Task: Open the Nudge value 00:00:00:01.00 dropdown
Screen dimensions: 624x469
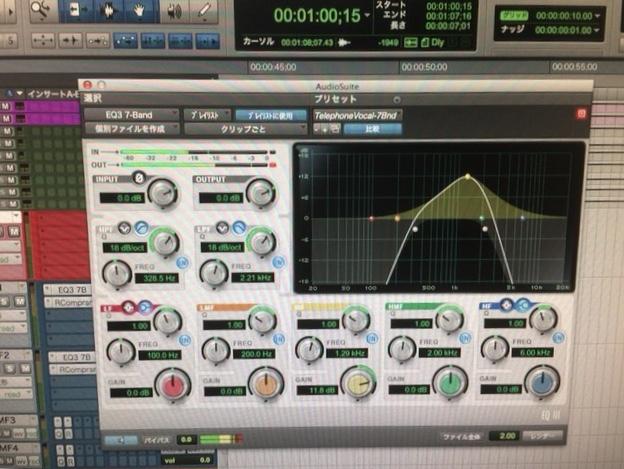Action: pyautogui.click(x=597, y=30)
